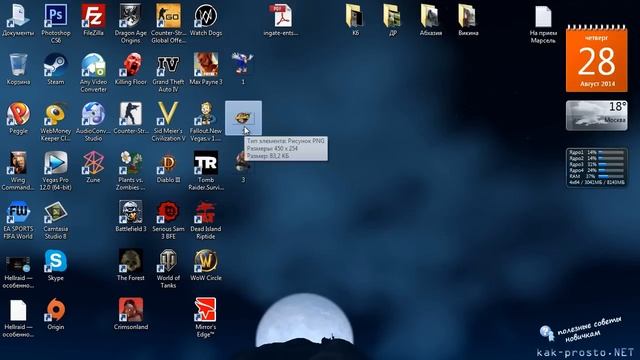Select the Steam shortcut
640x360 pixels.
[56, 65]
